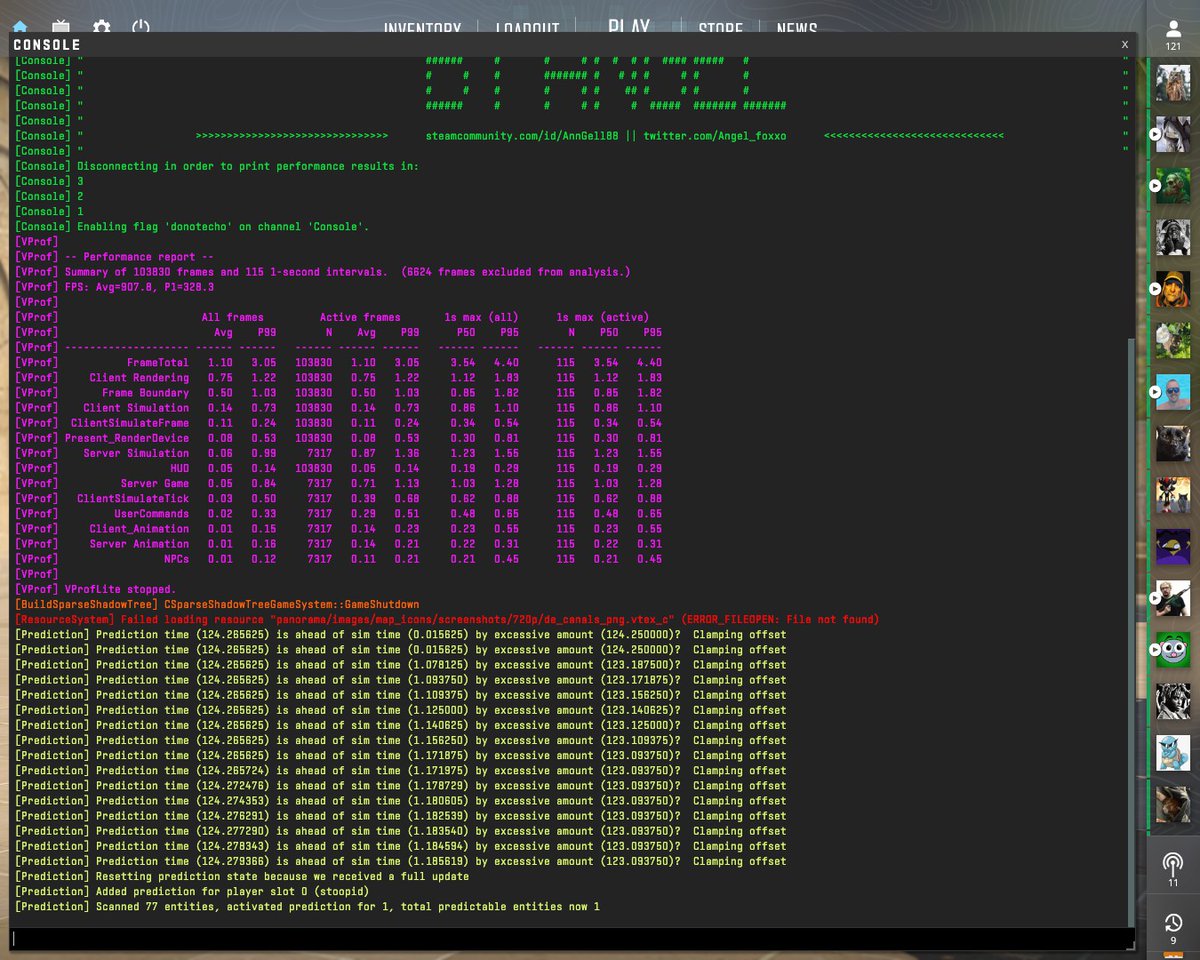
Task: Close the console window
Action: pos(1124,44)
